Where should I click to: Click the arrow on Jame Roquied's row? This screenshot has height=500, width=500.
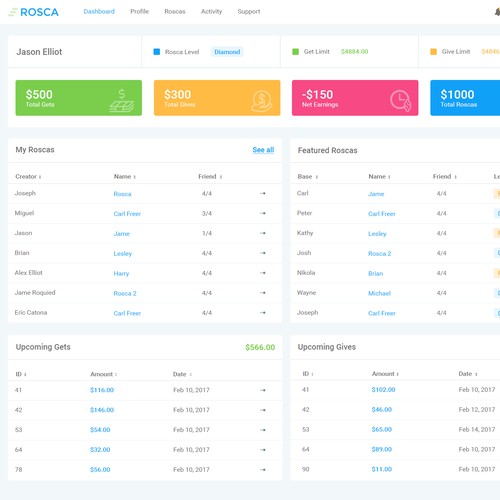(263, 293)
